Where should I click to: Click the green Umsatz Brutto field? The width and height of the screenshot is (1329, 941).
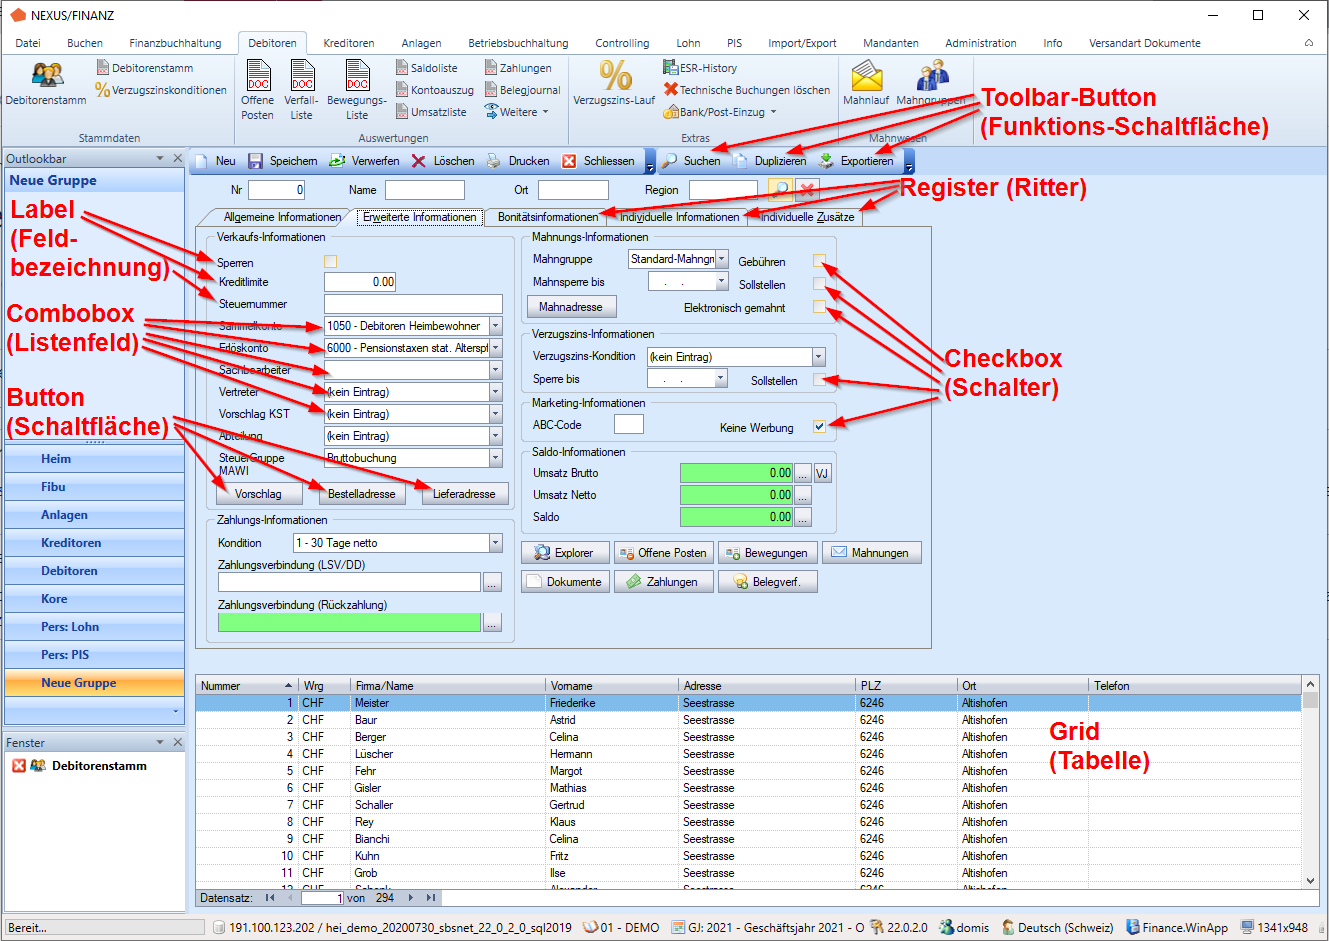click(x=735, y=473)
